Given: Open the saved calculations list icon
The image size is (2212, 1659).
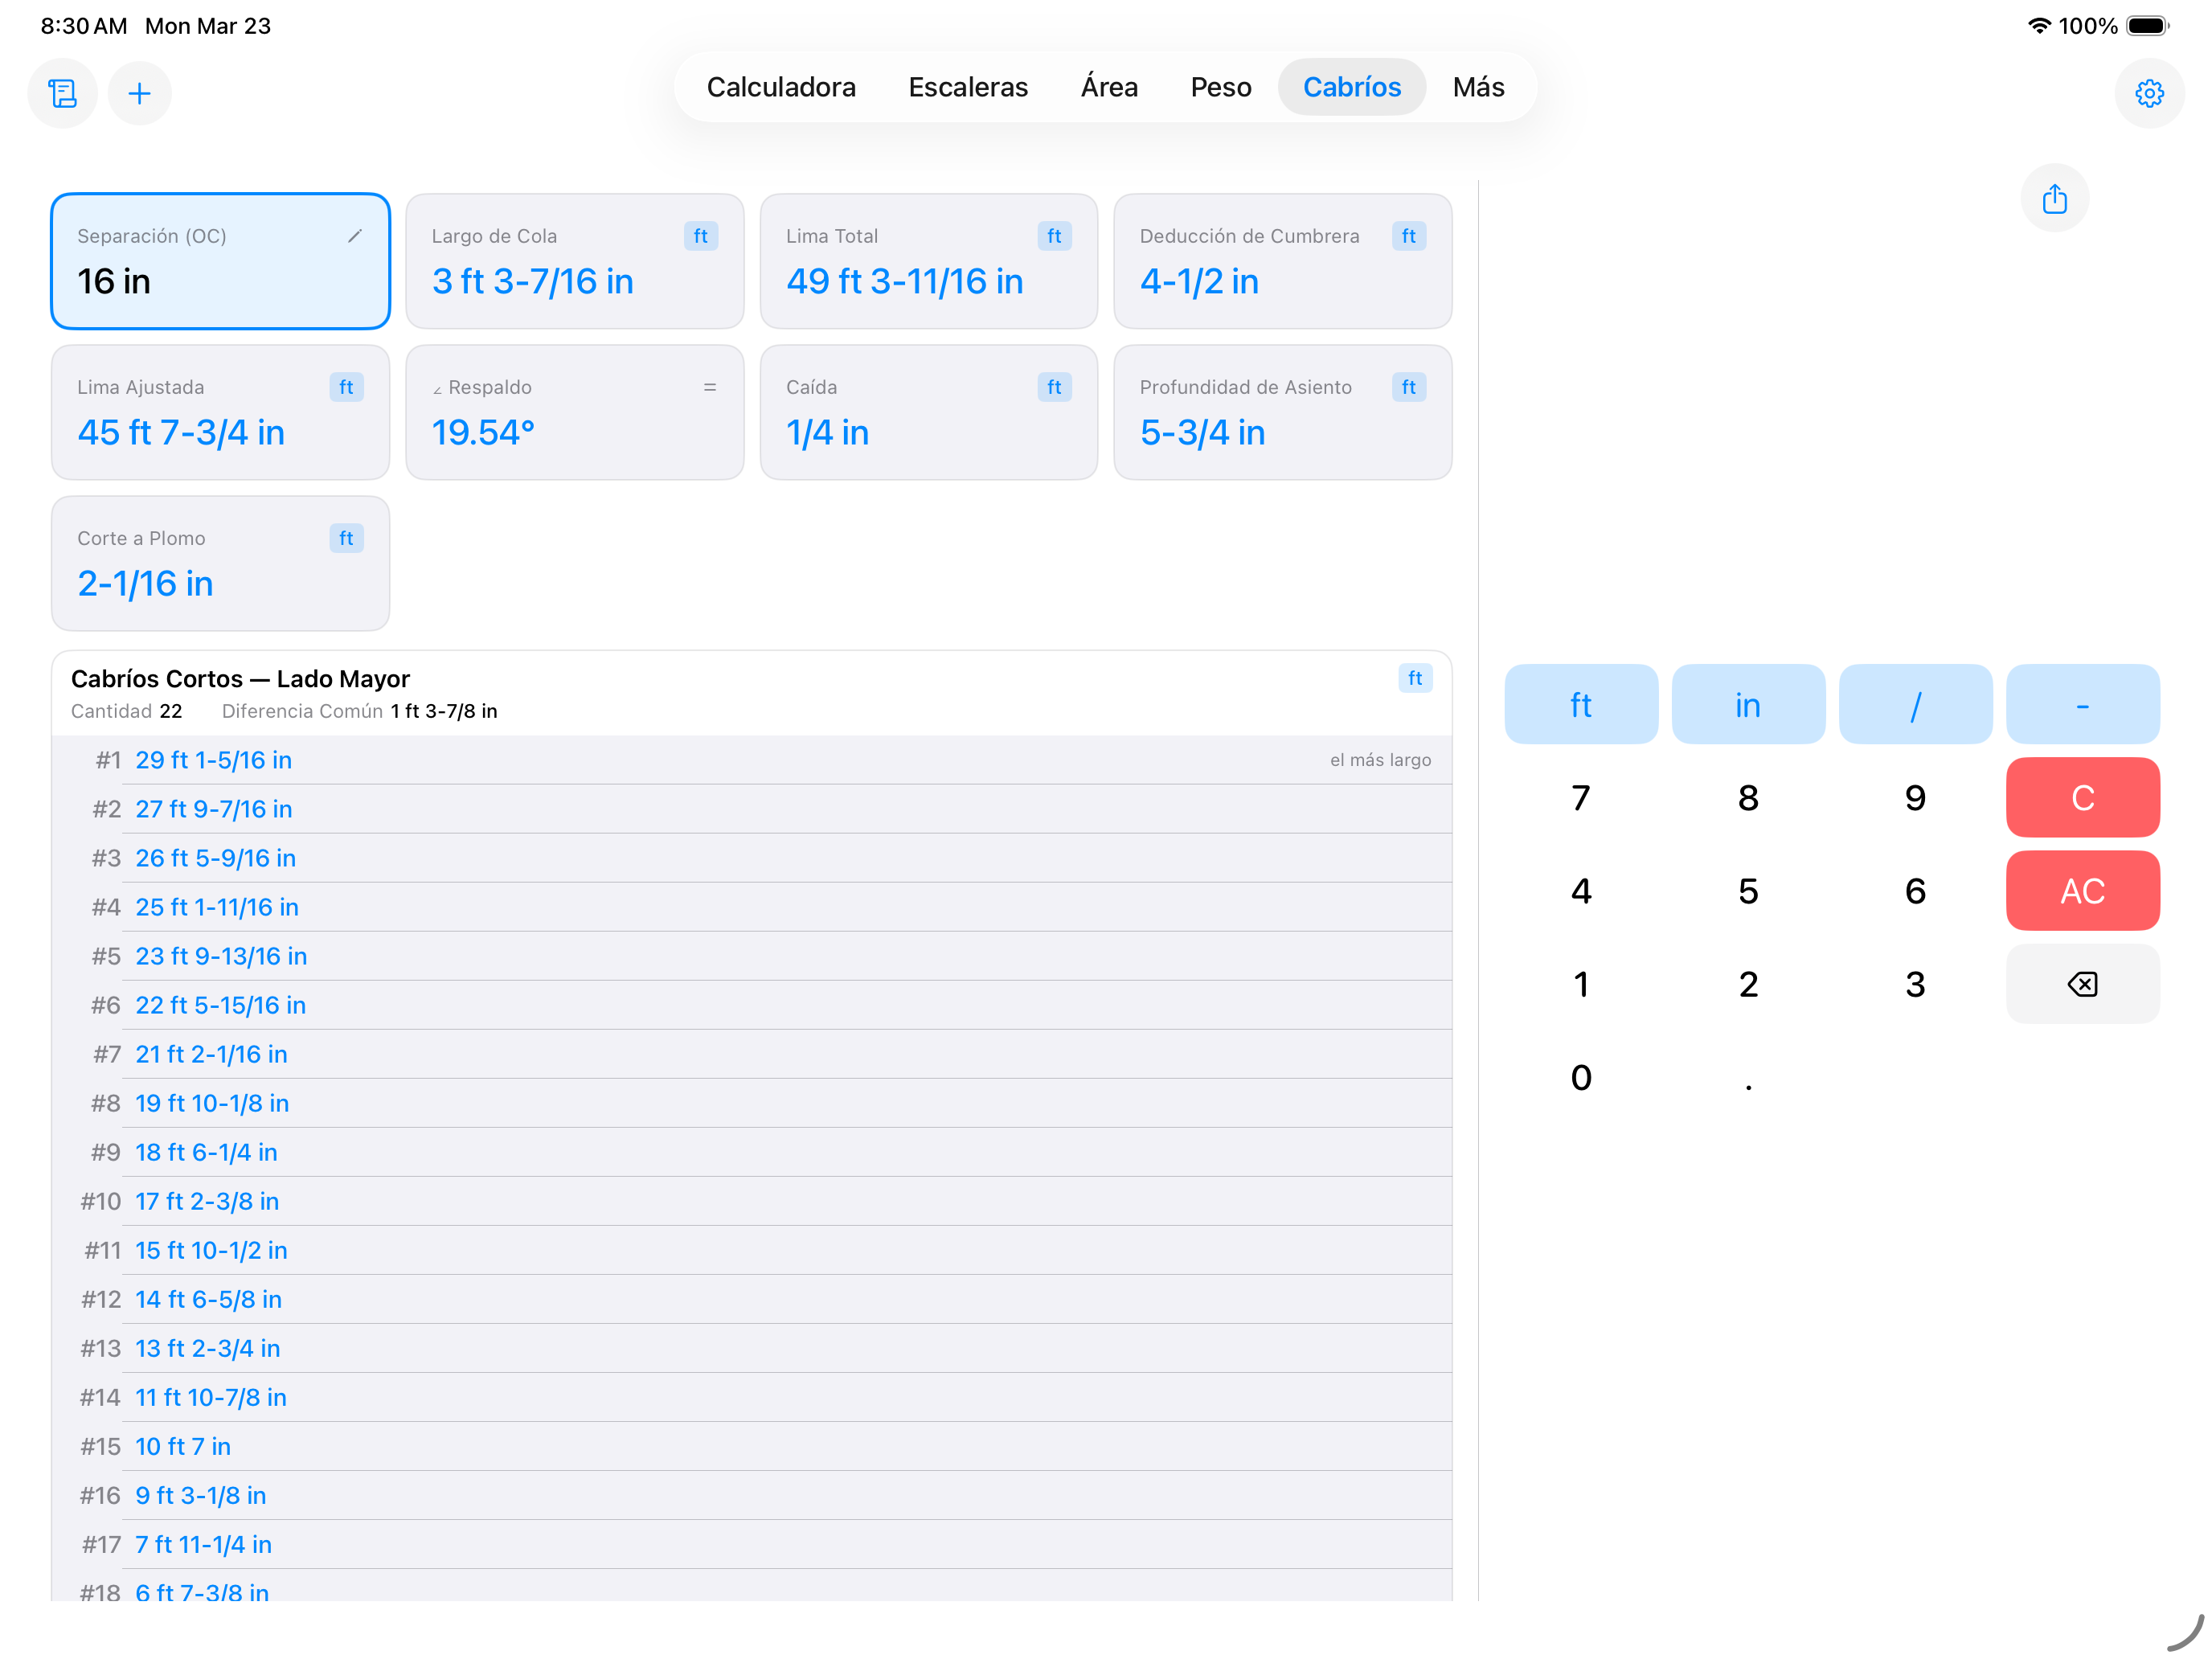Looking at the screenshot, I should click(x=62, y=93).
